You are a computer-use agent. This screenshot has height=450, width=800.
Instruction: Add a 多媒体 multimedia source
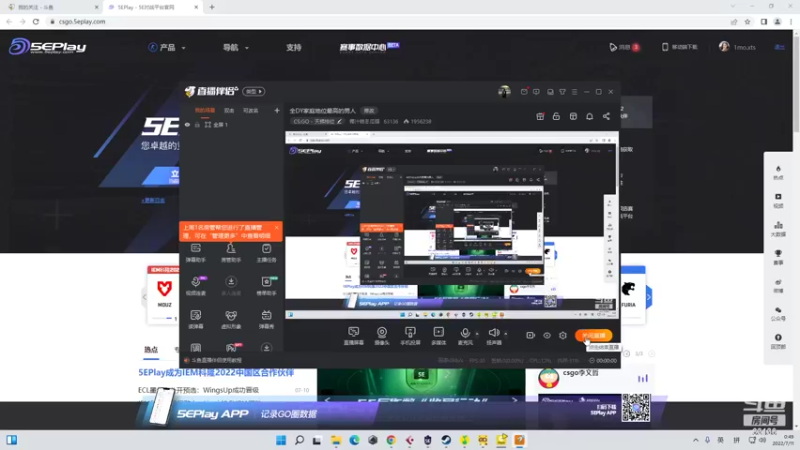click(438, 336)
